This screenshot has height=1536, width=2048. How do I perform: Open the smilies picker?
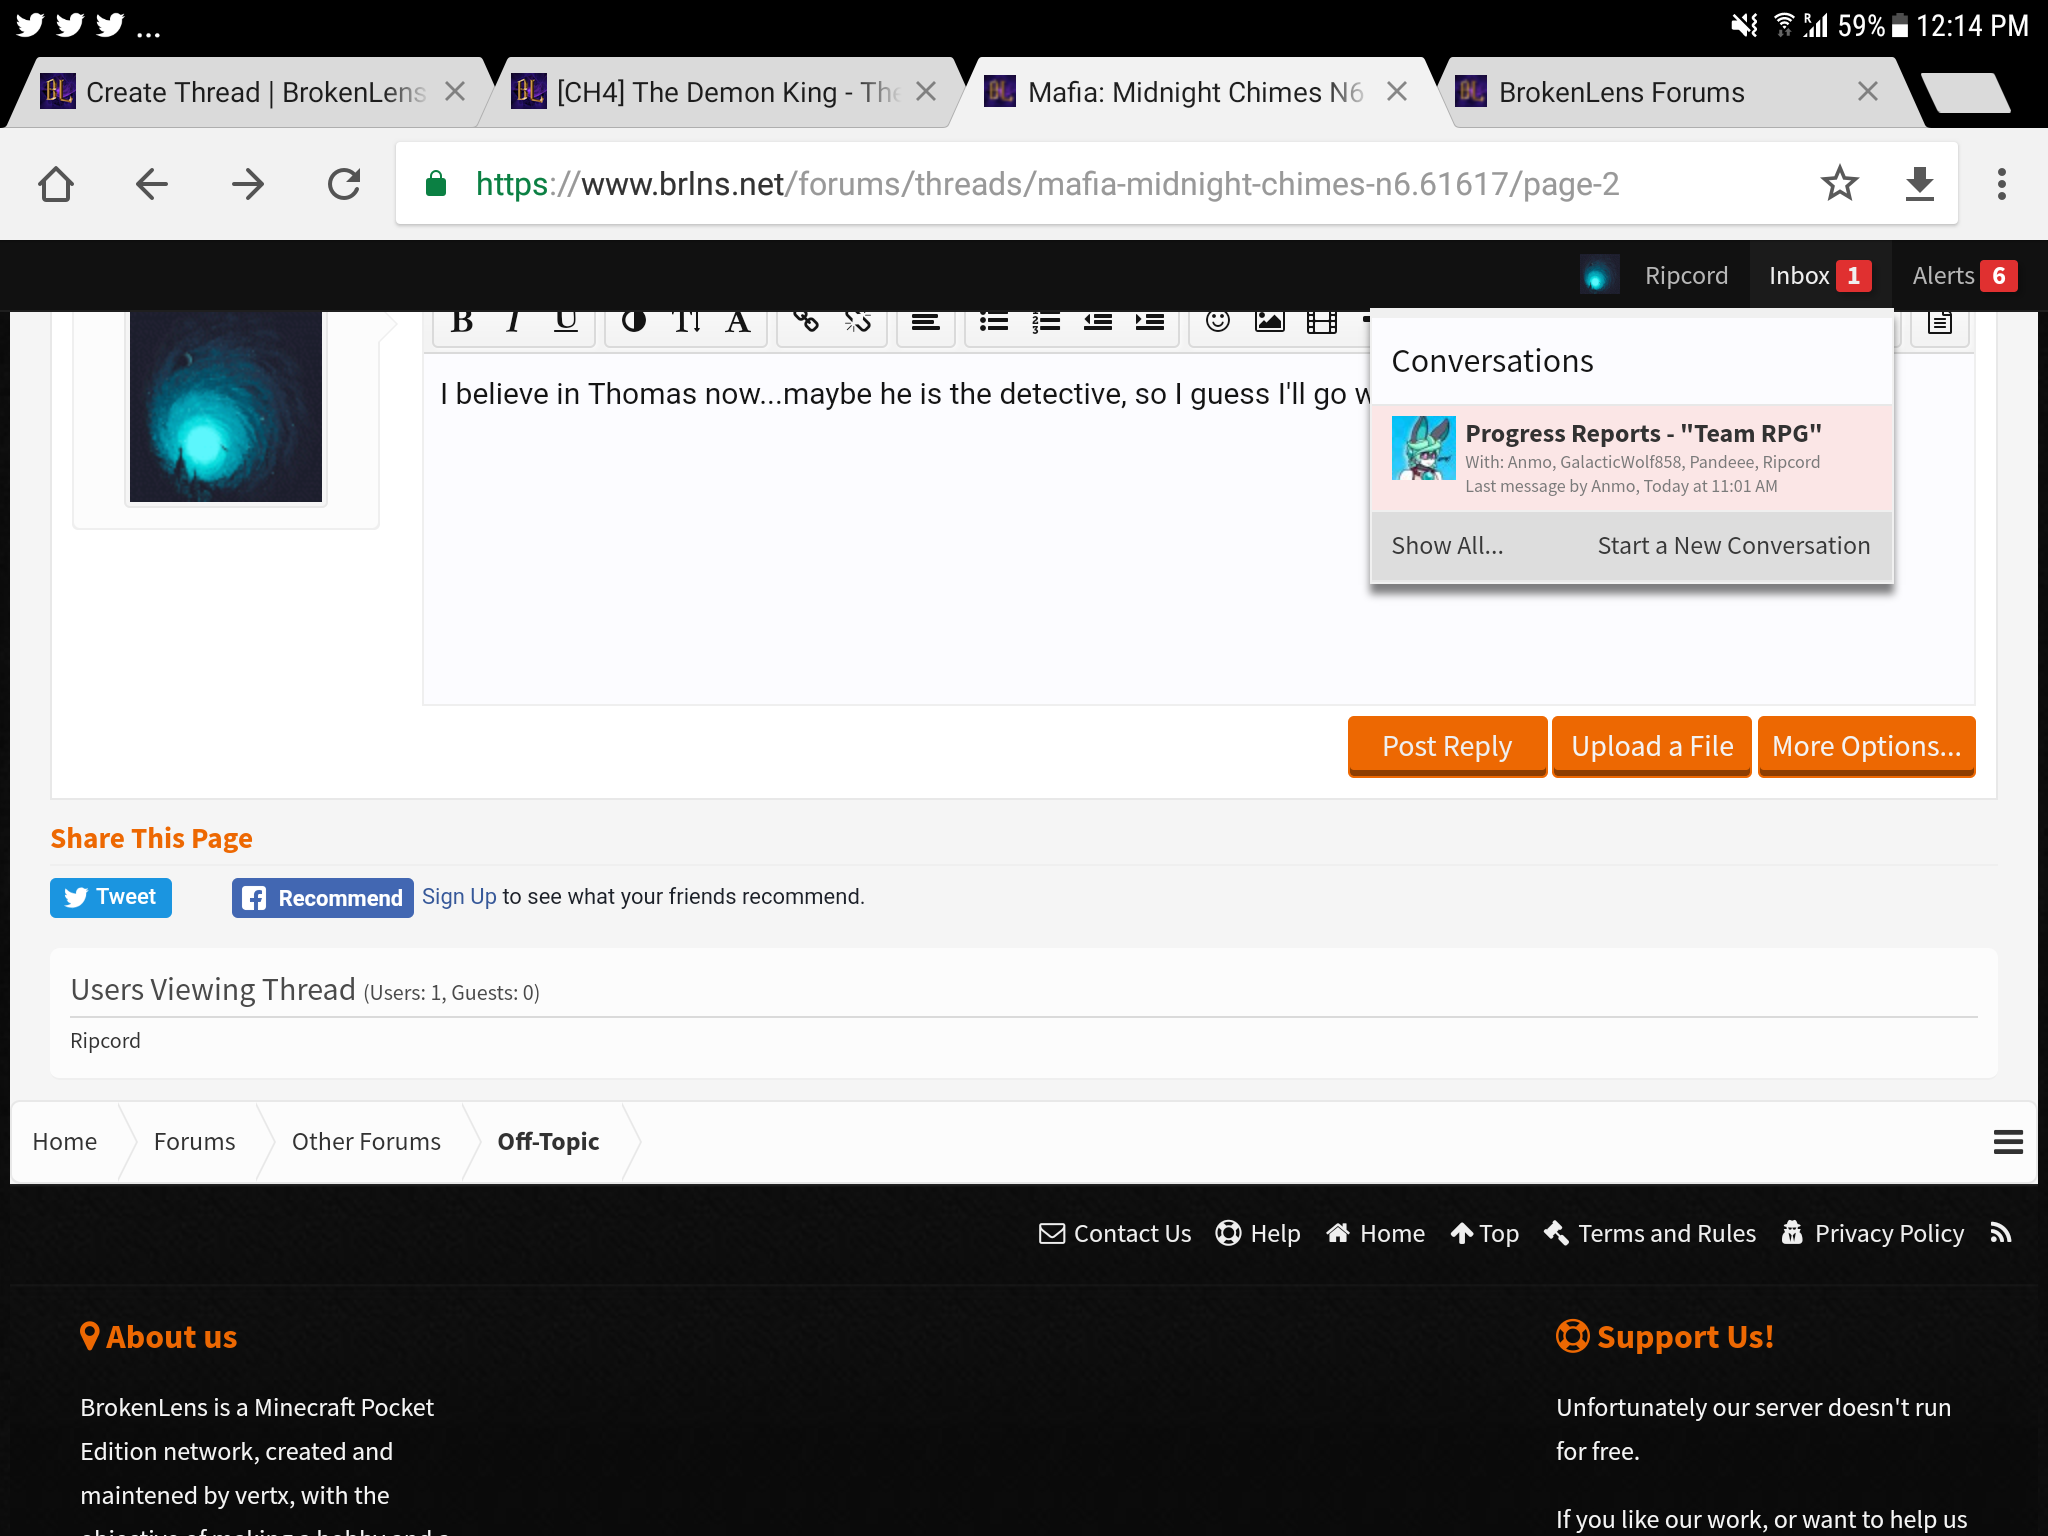pyautogui.click(x=1218, y=322)
